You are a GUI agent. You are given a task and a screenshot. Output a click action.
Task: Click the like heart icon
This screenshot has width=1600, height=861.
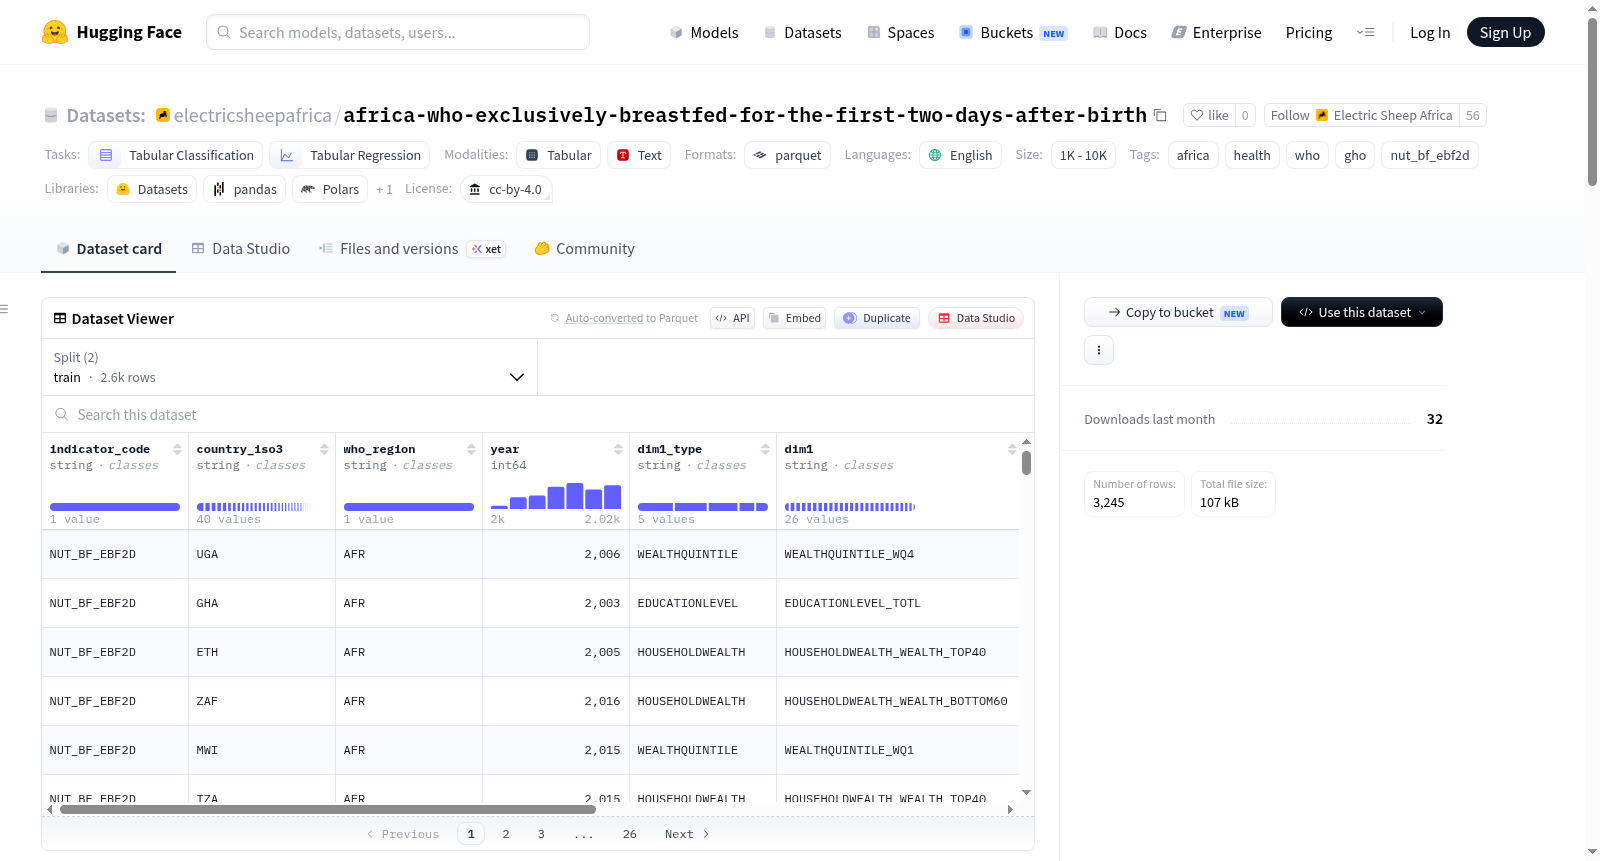[x=1197, y=115]
